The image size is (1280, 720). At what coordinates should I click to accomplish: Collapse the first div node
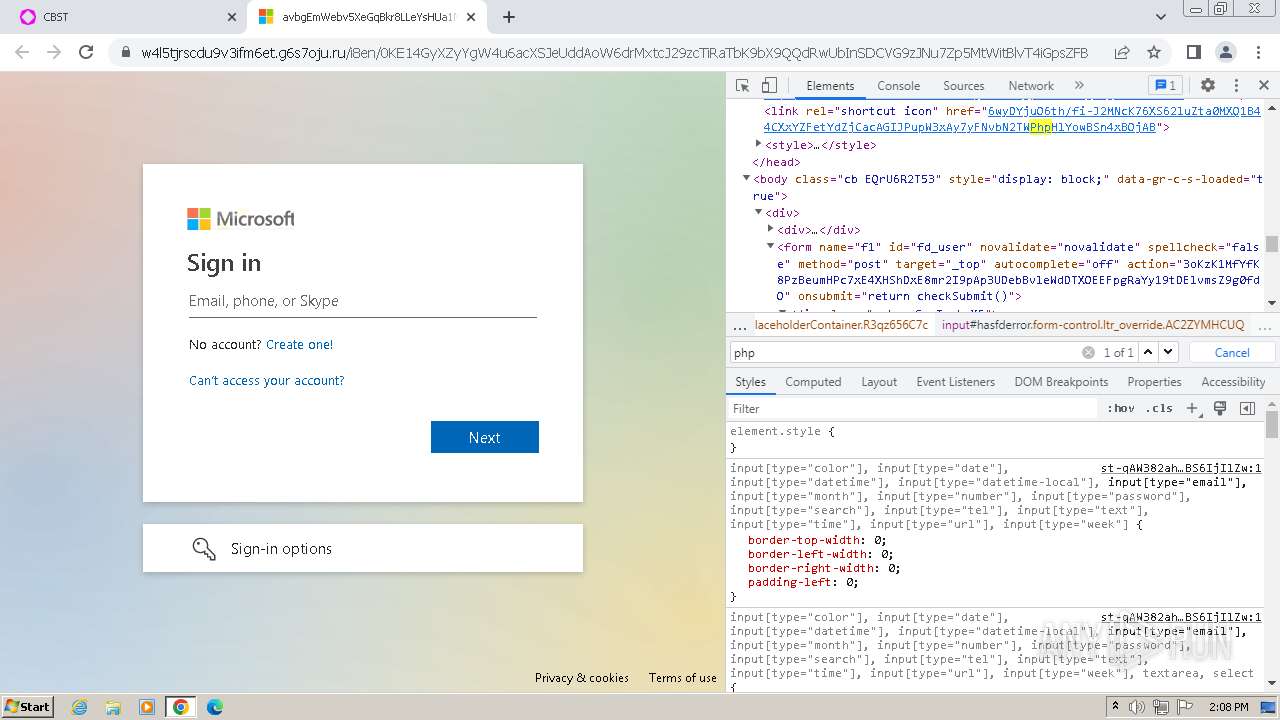coord(758,212)
